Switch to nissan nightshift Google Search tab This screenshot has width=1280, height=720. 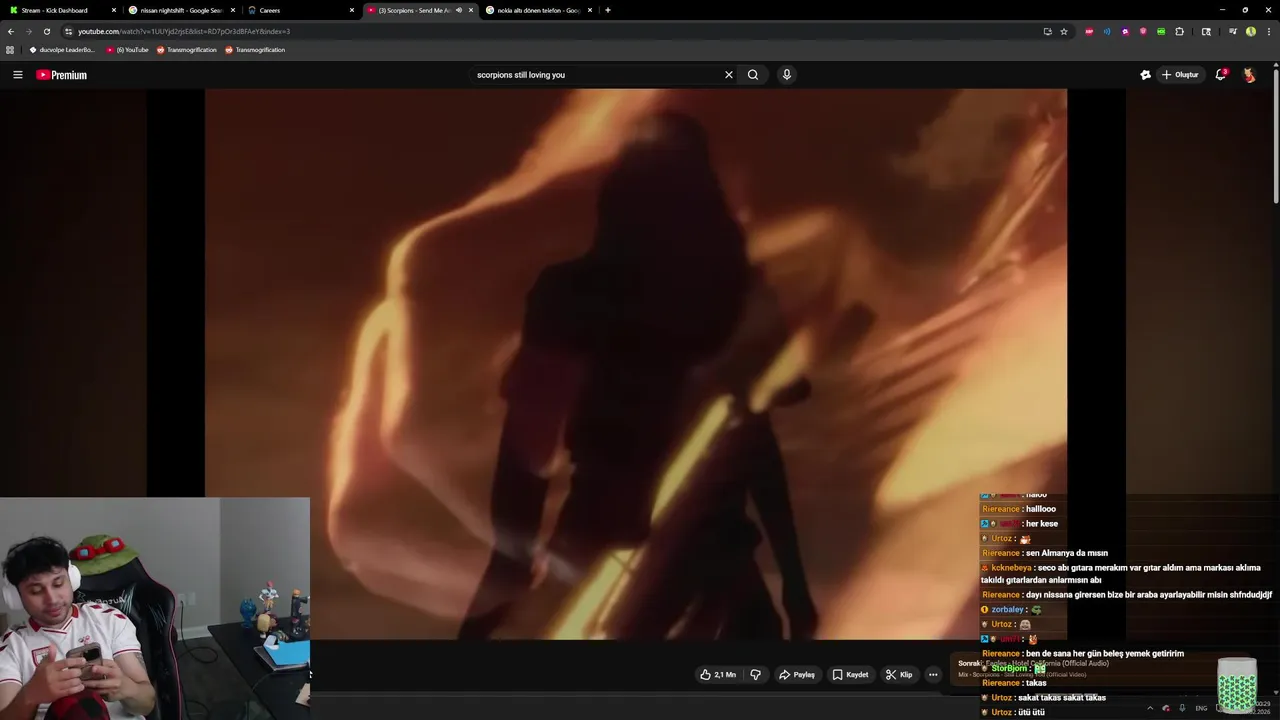(180, 10)
